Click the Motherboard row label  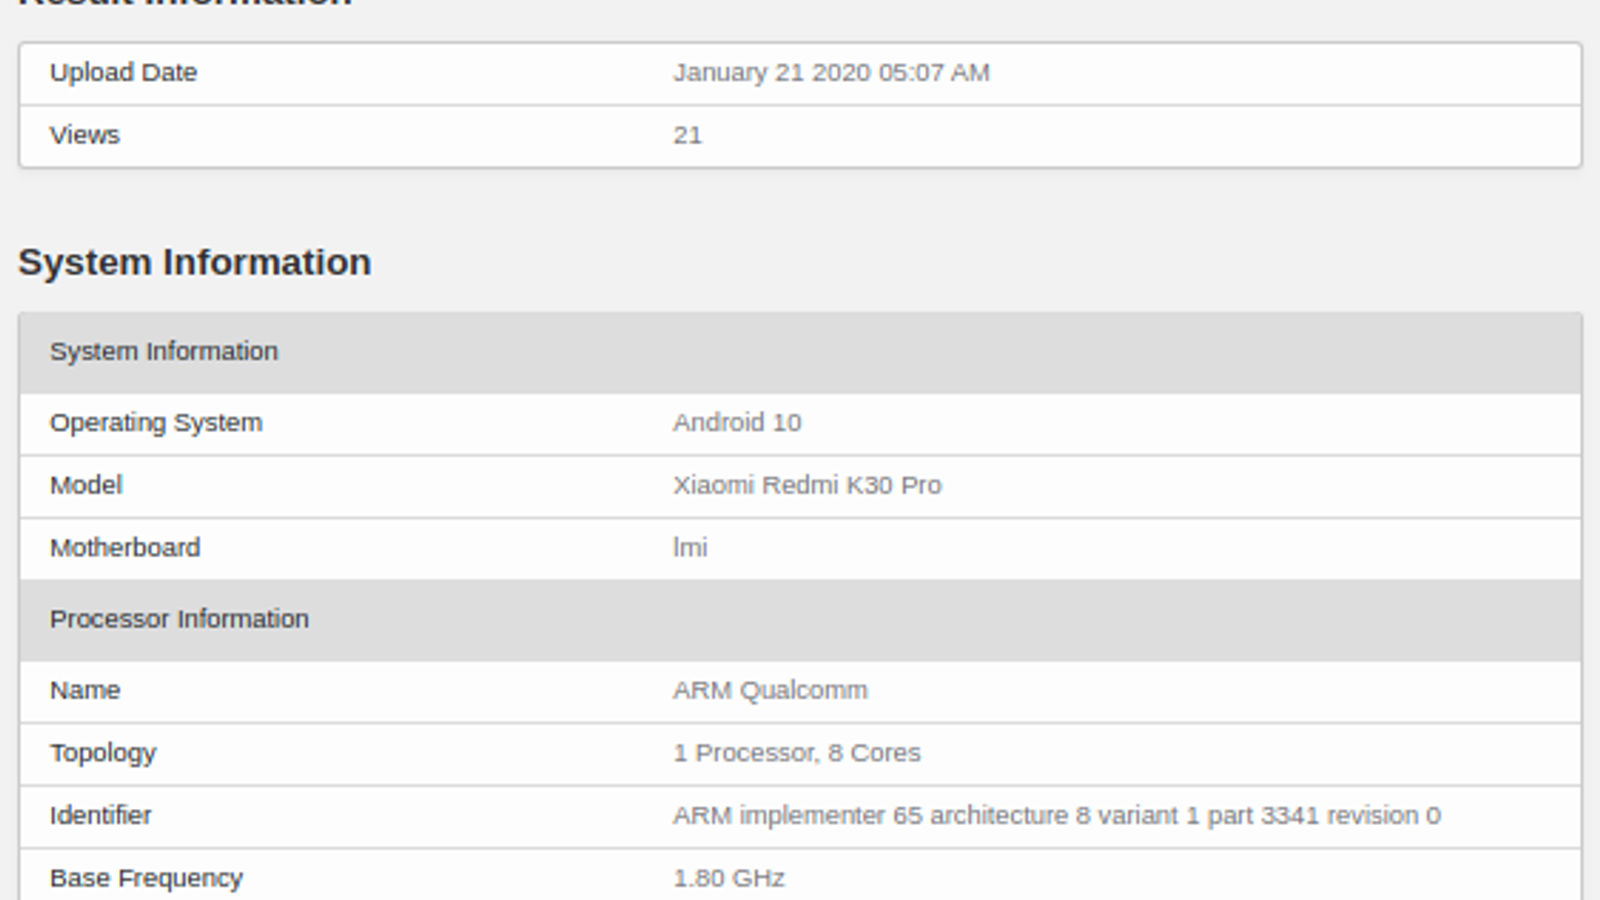[x=125, y=548]
